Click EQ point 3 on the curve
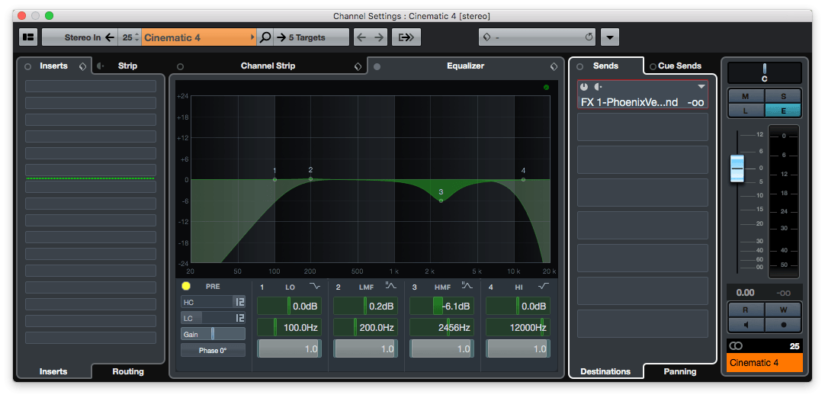The height and width of the screenshot is (398, 825). [x=441, y=201]
